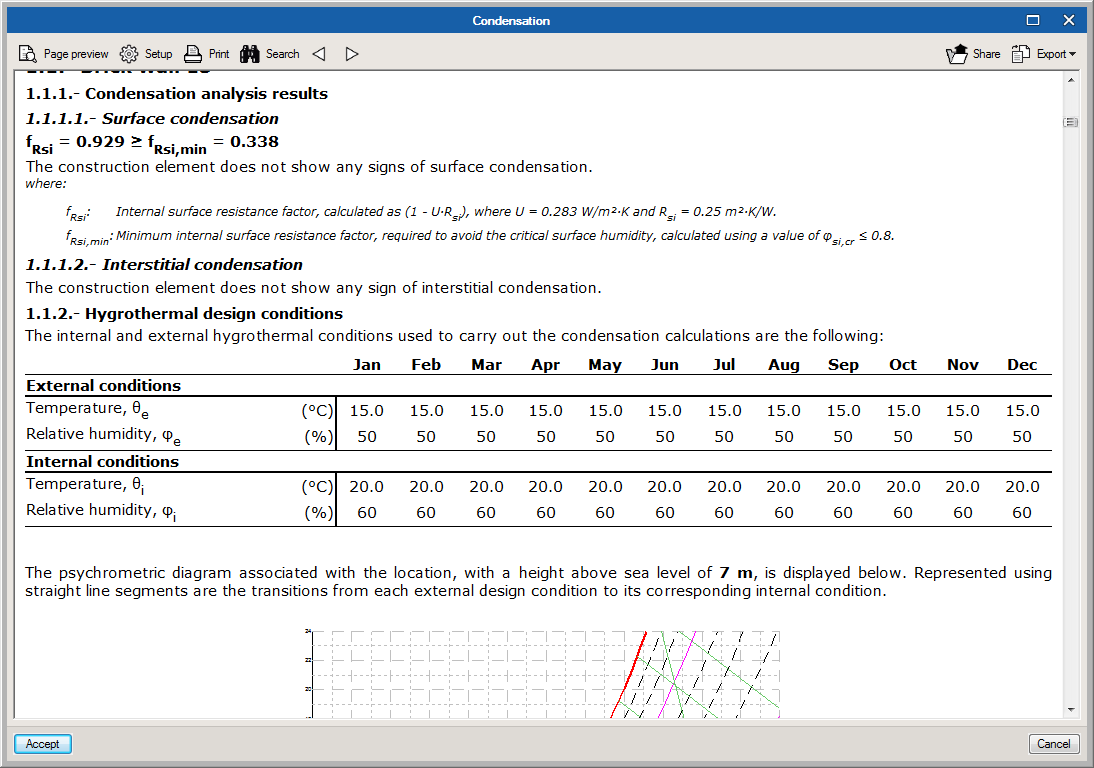1094x768 pixels.
Task: Open Search with the binoculars icon
Action: click(269, 54)
